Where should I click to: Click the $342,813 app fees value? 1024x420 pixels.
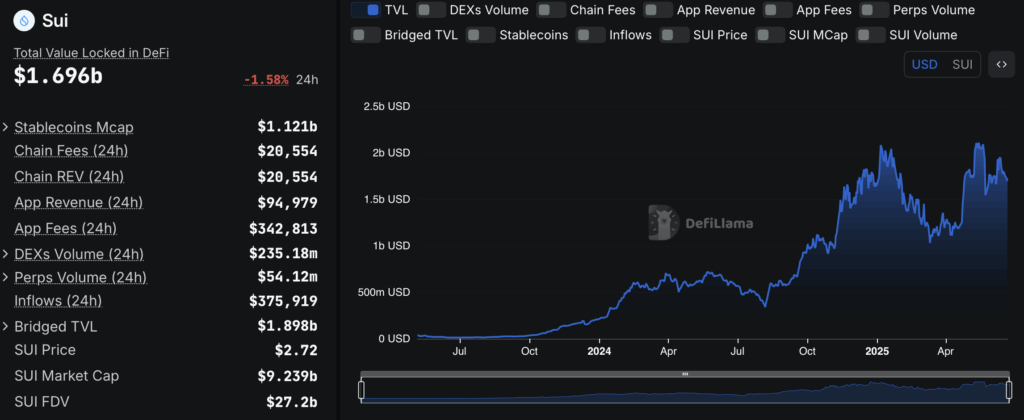283,229
